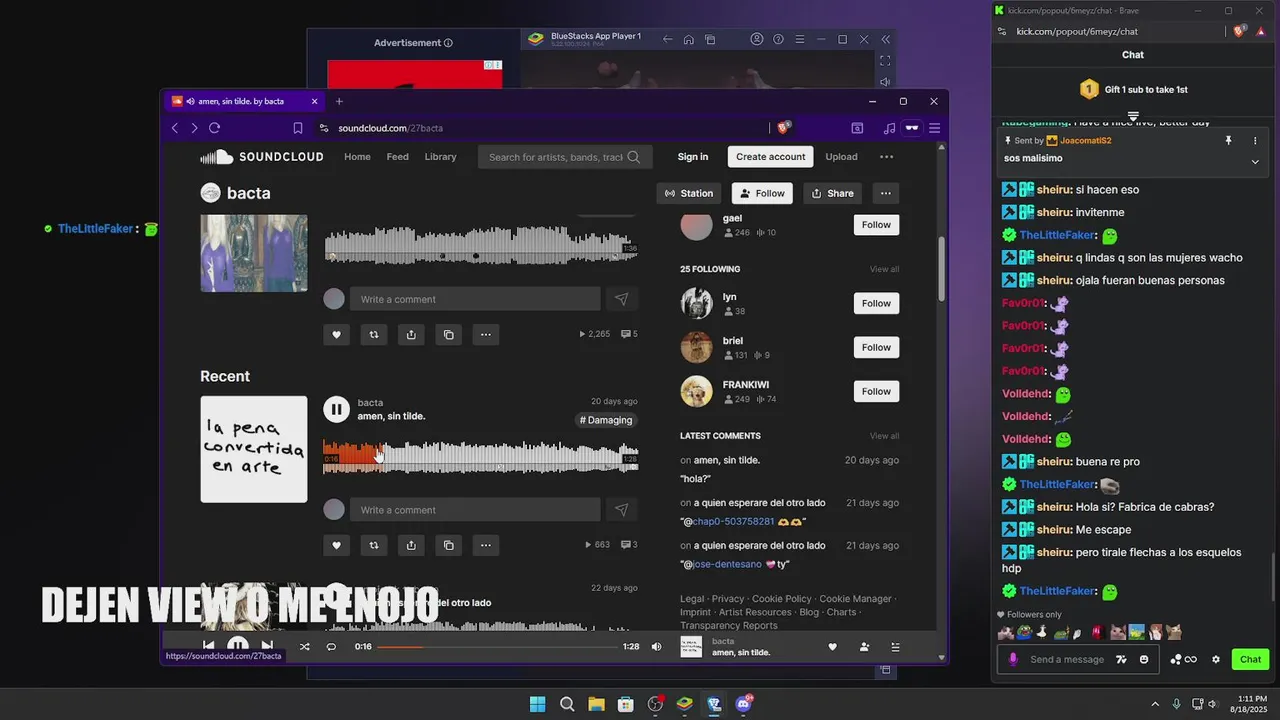The height and width of the screenshot is (720, 1280).
Task: Open Brave Shields icon in SoundCloud window
Action: click(x=784, y=127)
